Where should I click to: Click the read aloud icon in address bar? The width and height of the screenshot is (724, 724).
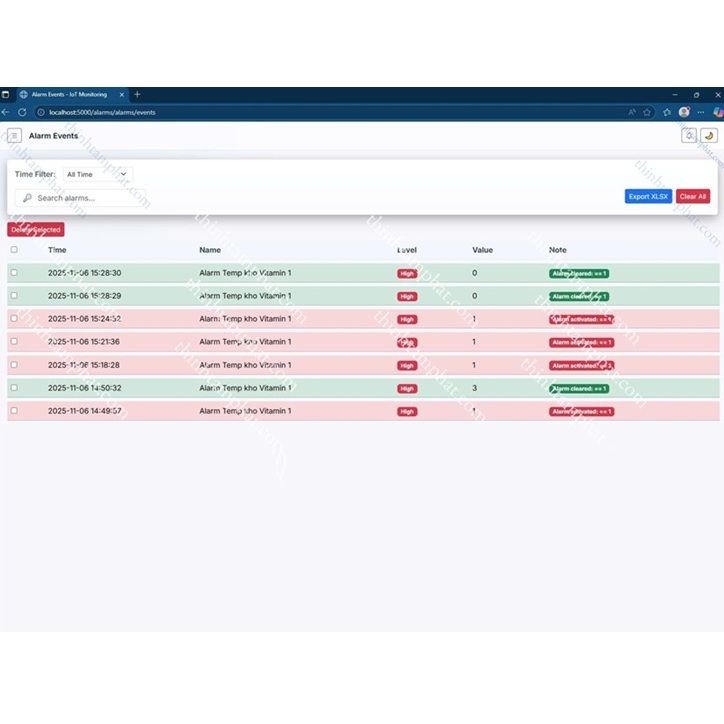coord(632,112)
